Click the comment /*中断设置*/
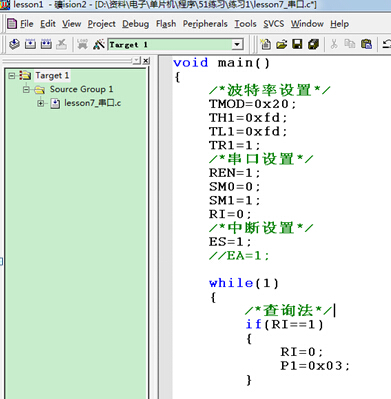The height and width of the screenshot is (399, 391). [x=261, y=228]
